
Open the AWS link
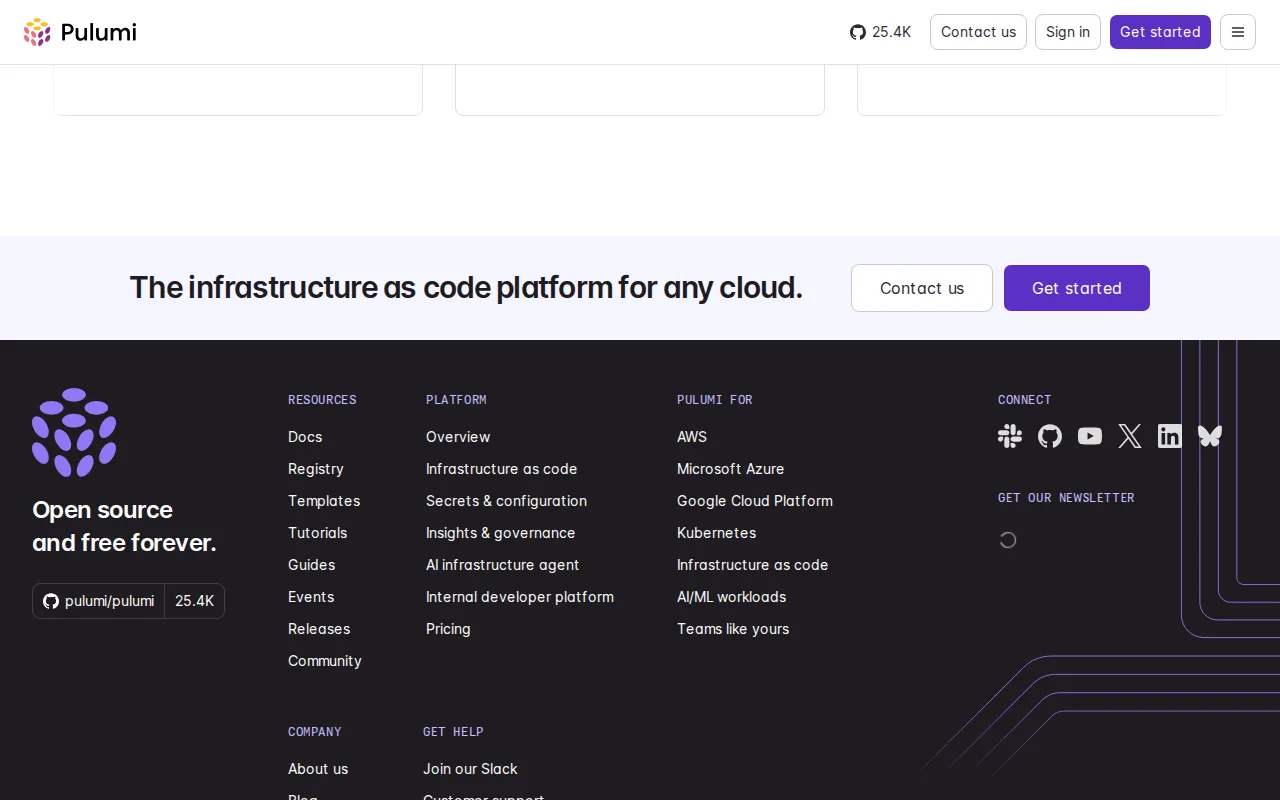coord(692,437)
